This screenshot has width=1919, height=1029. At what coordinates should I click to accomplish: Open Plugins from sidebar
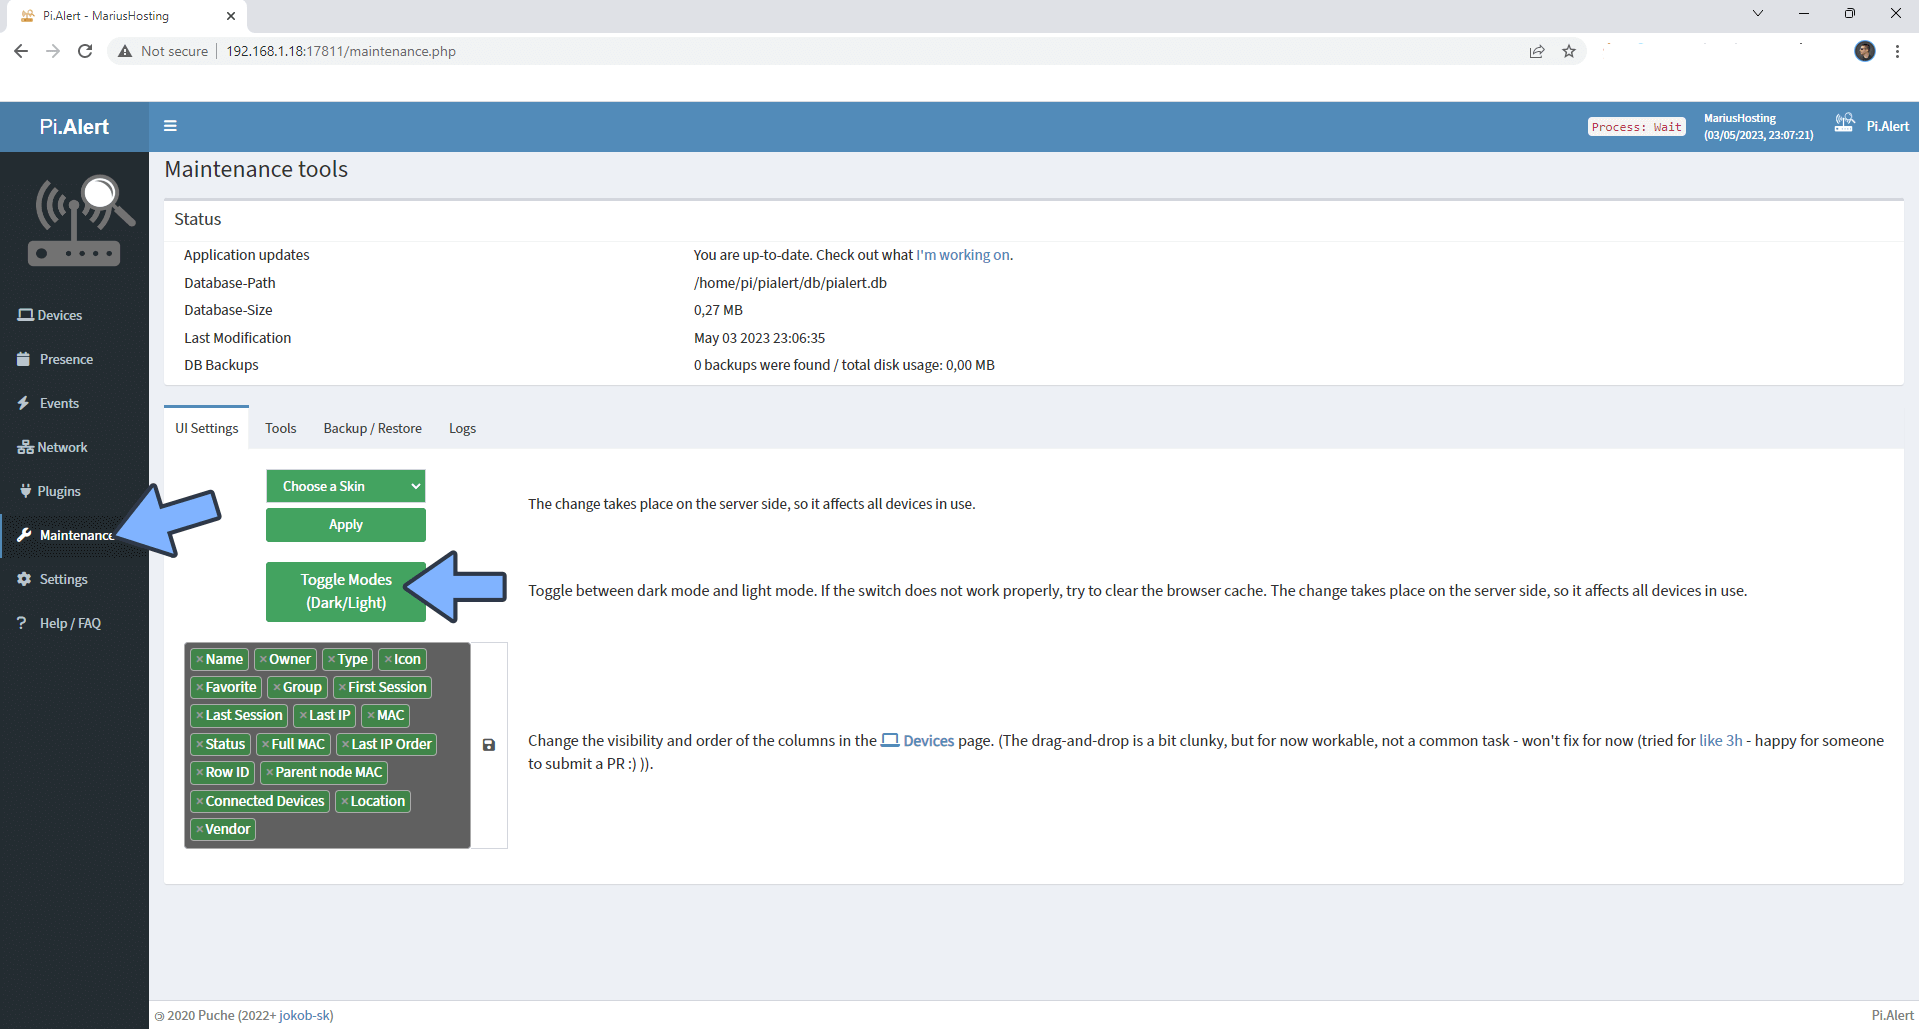point(49,491)
